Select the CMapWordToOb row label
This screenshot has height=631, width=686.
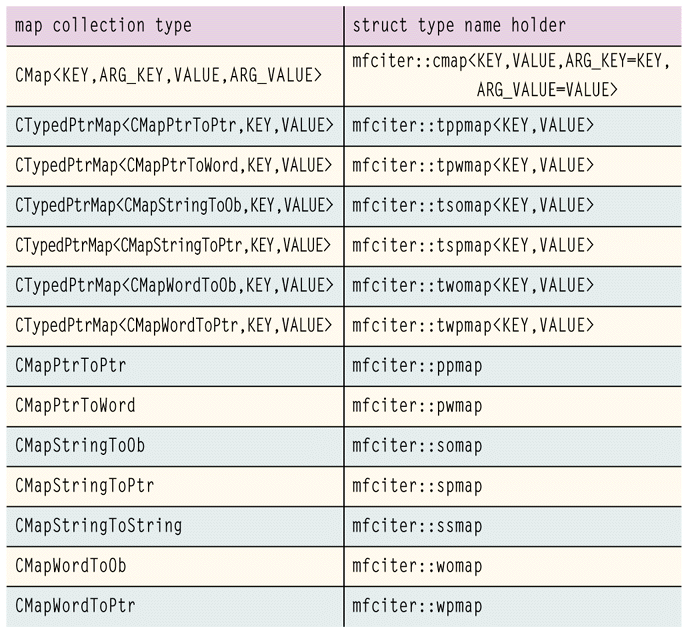71,565
